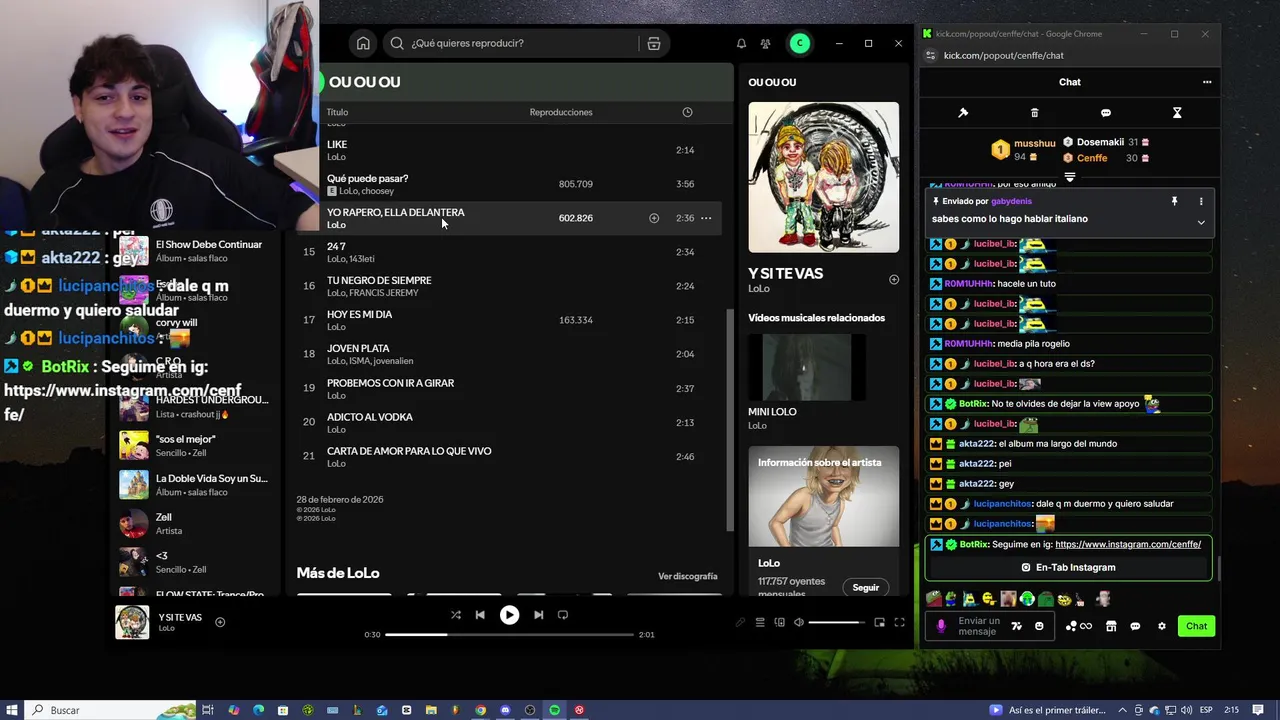Seek within the song progress bar
Image resolution: width=1280 pixels, height=720 pixels.
(x=509, y=634)
